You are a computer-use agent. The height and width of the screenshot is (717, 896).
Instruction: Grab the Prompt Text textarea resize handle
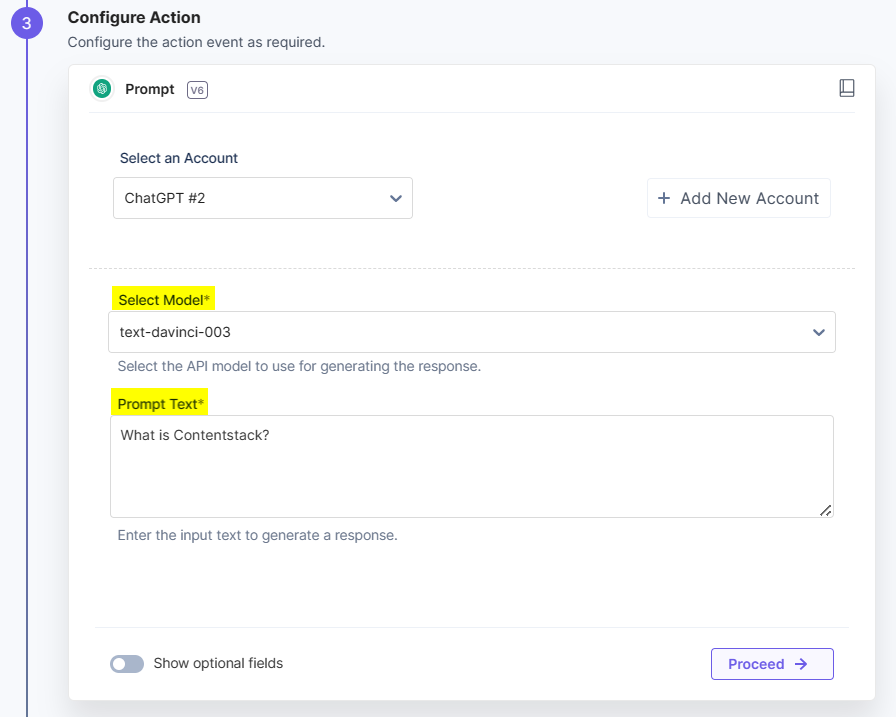825,510
